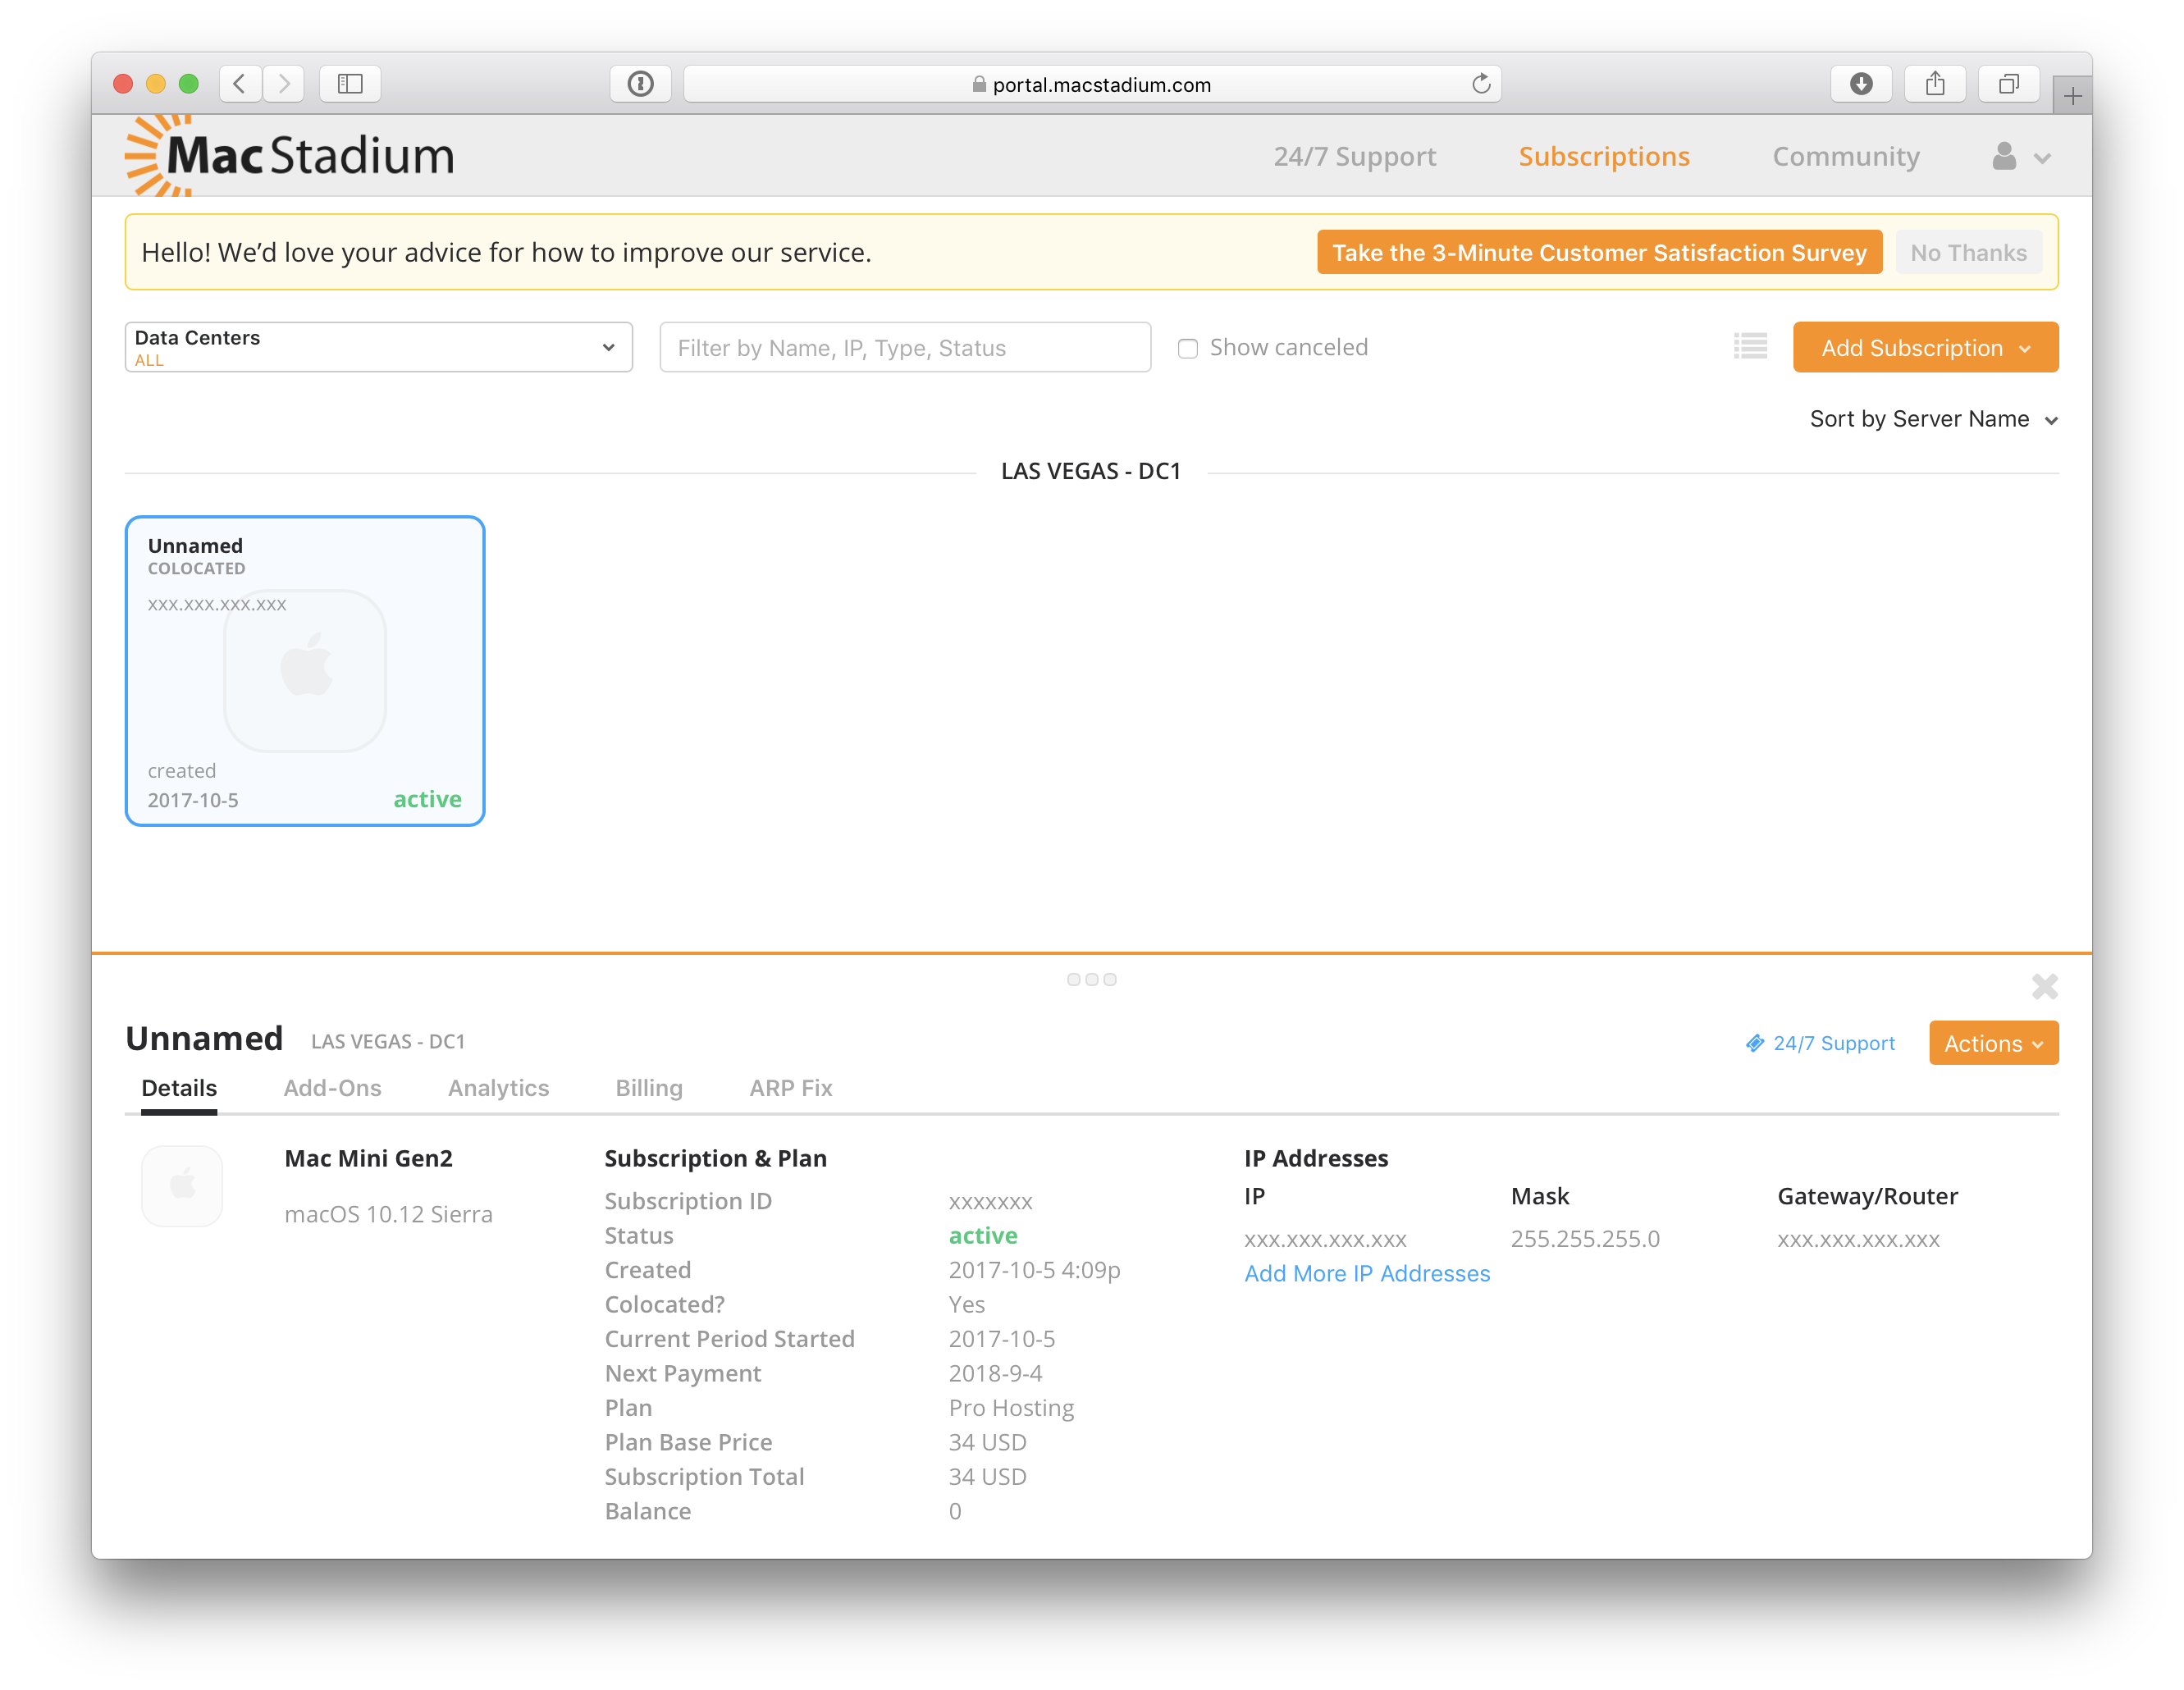Image resolution: width=2184 pixels, height=1690 pixels.
Task: Click the Pro Hosting plan value
Action: (x=1011, y=1408)
